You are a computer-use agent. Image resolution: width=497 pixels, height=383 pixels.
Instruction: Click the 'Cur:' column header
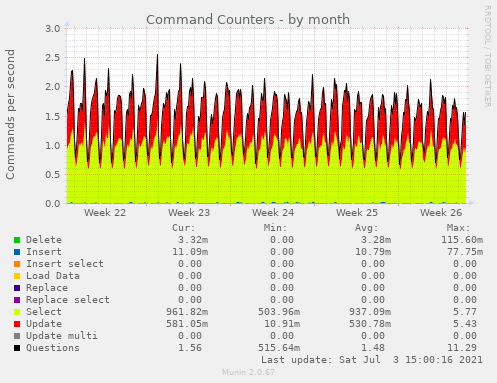(x=184, y=228)
